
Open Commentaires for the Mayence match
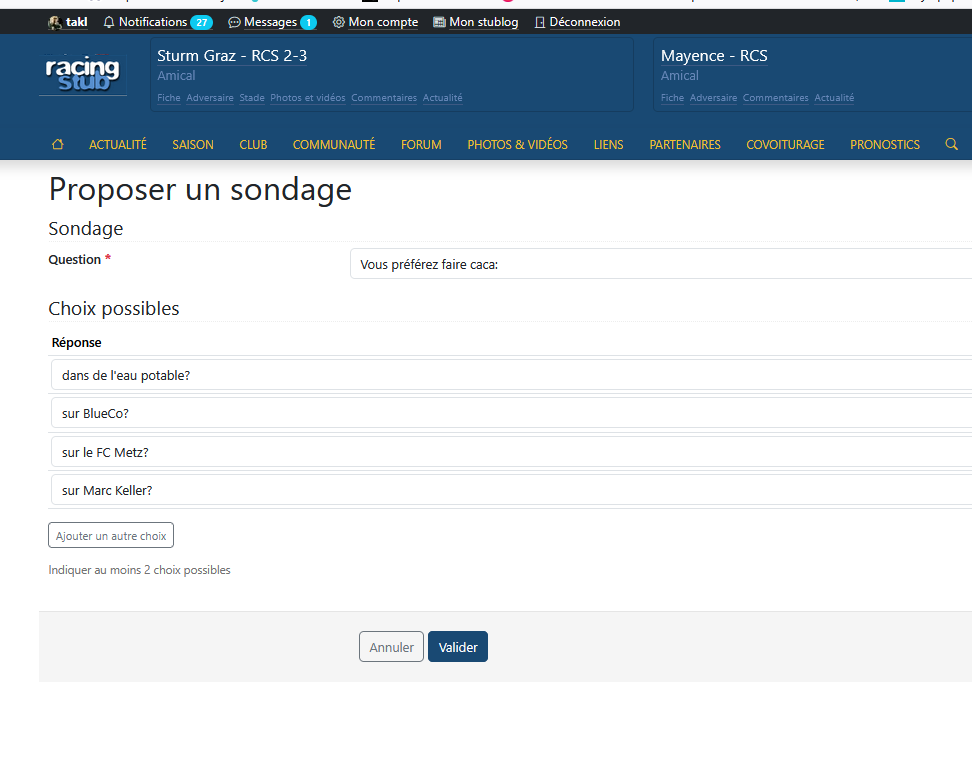[x=775, y=98]
